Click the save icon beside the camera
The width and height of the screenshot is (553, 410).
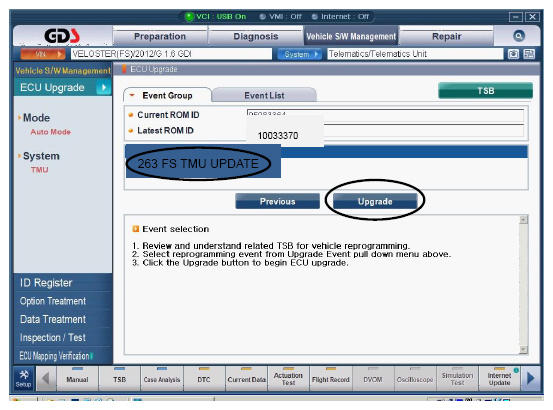tap(529, 54)
